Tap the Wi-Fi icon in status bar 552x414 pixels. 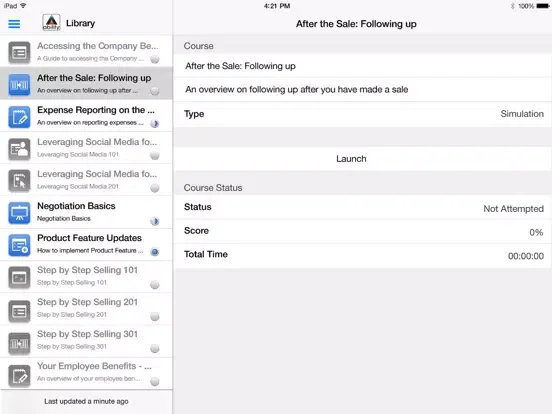pyautogui.click(x=23, y=6)
